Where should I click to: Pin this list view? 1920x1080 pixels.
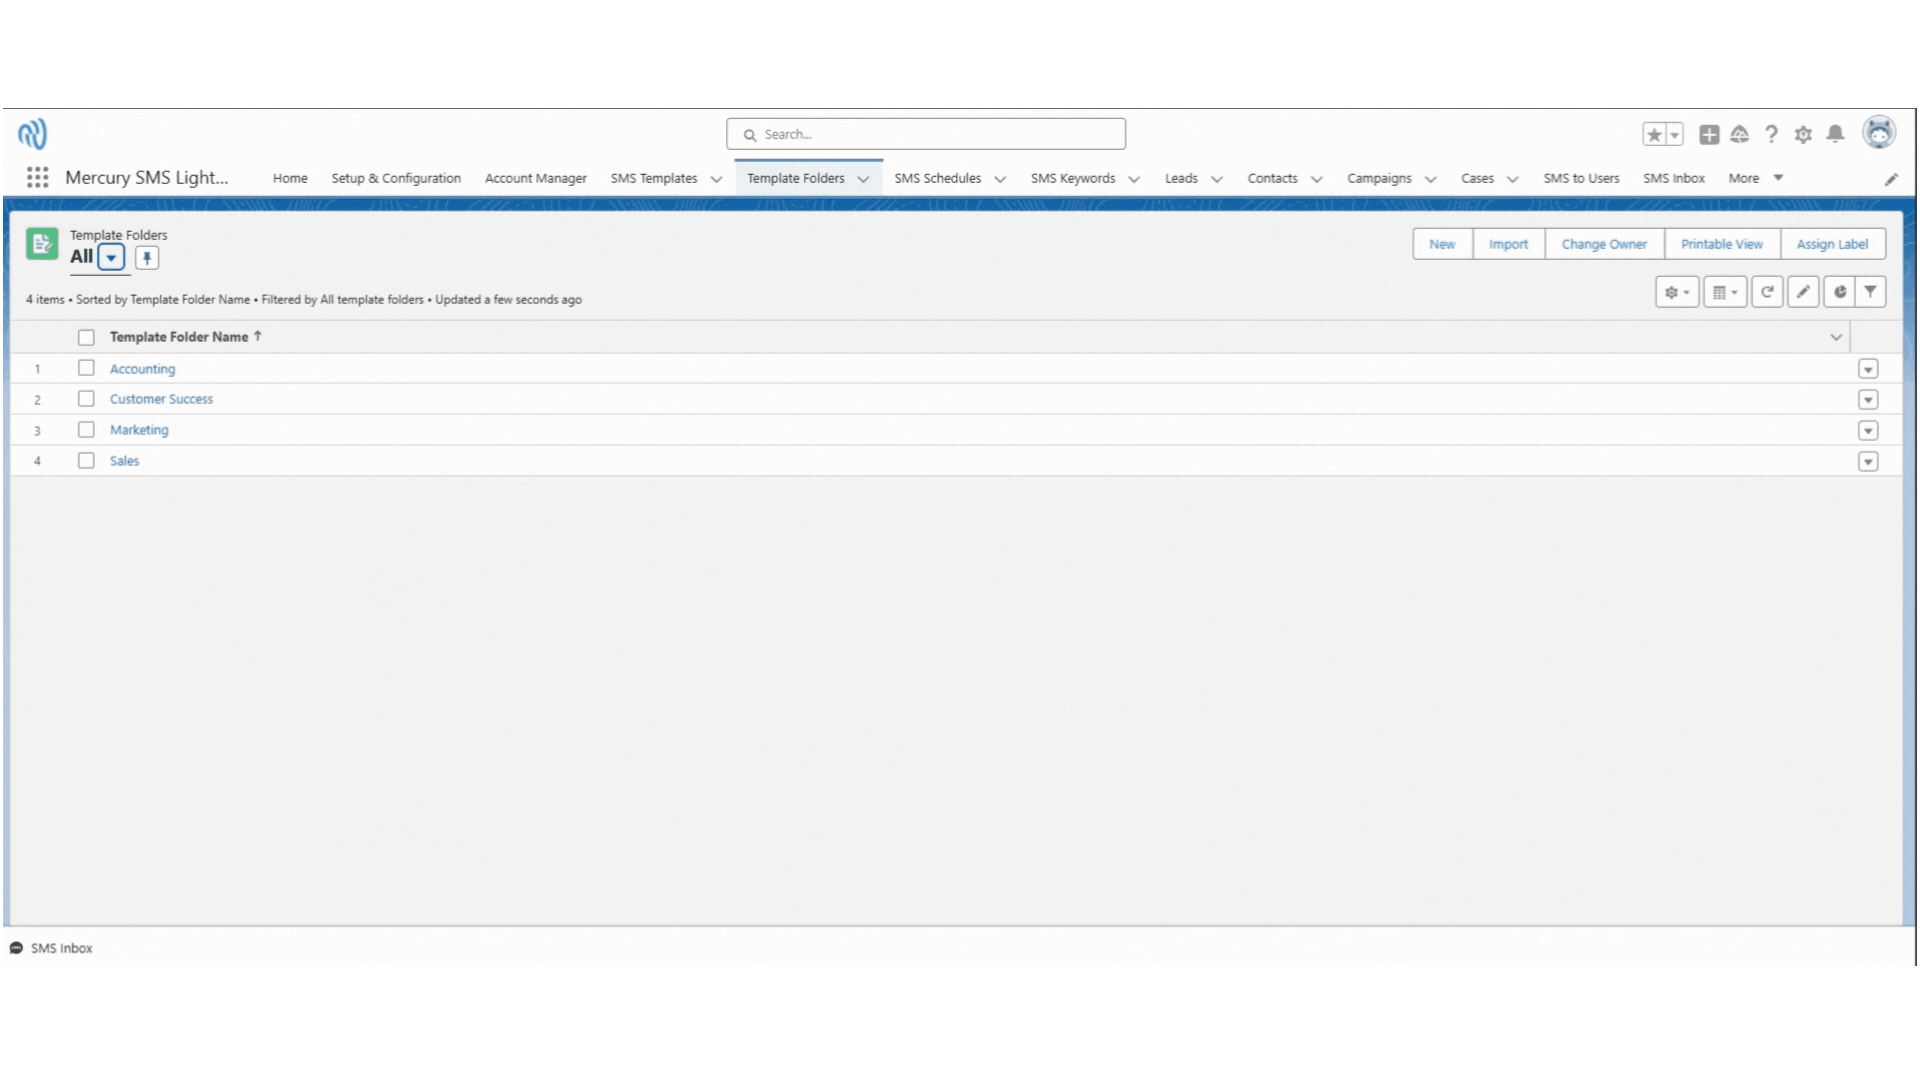[147, 258]
